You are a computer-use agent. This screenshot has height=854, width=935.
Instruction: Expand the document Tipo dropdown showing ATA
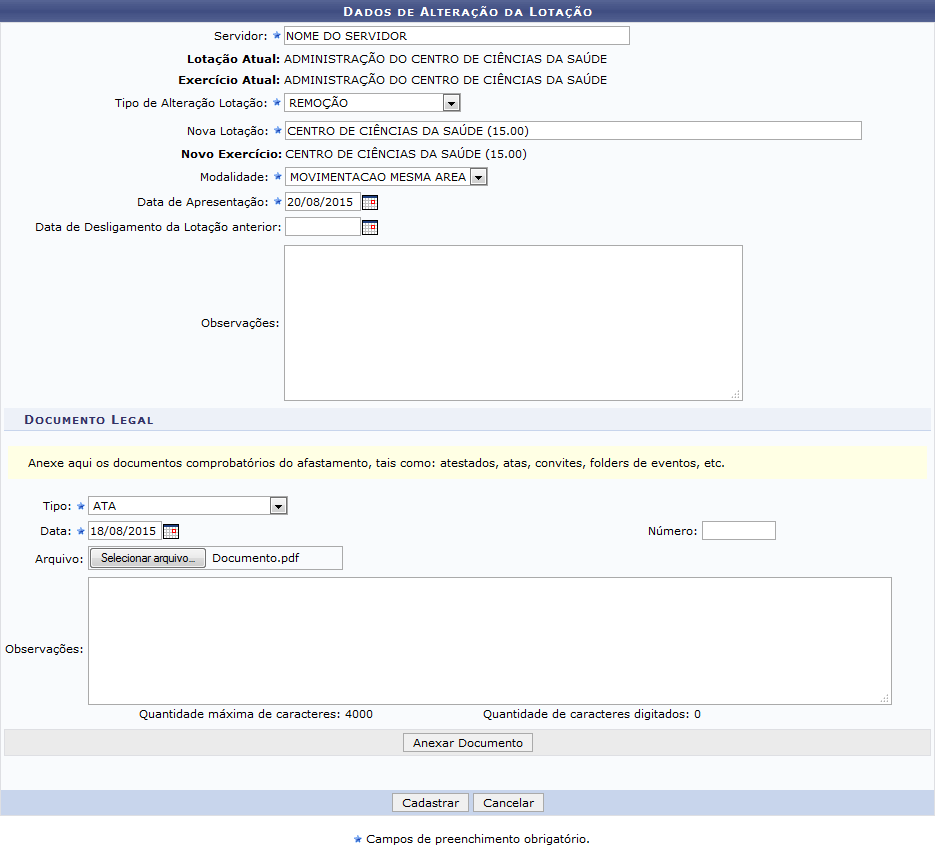coord(278,506)
